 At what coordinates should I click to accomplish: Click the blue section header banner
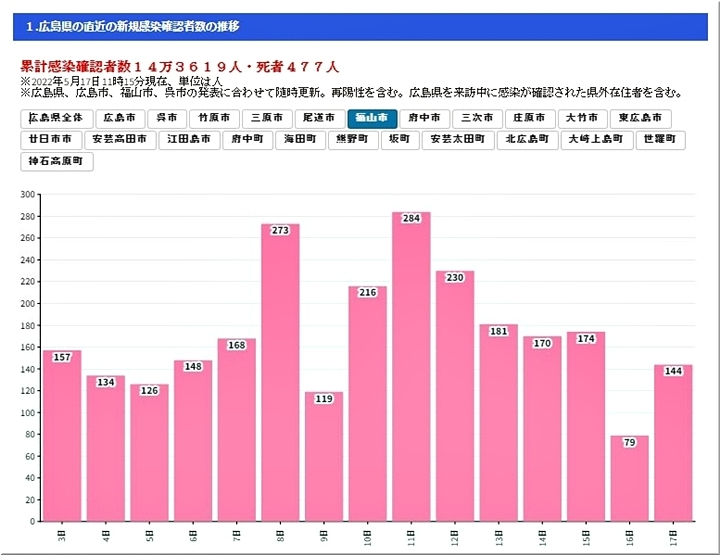[x=359, y=26]
